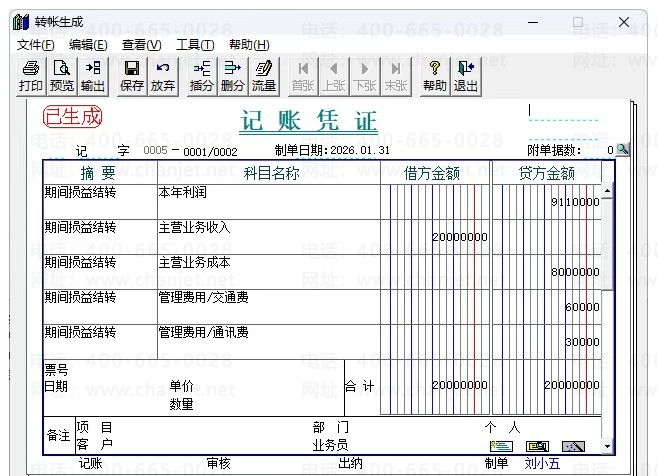Click the scroll up arrow of voucher table
Viewport: 658px width, 476px height.
pos(608,191)
